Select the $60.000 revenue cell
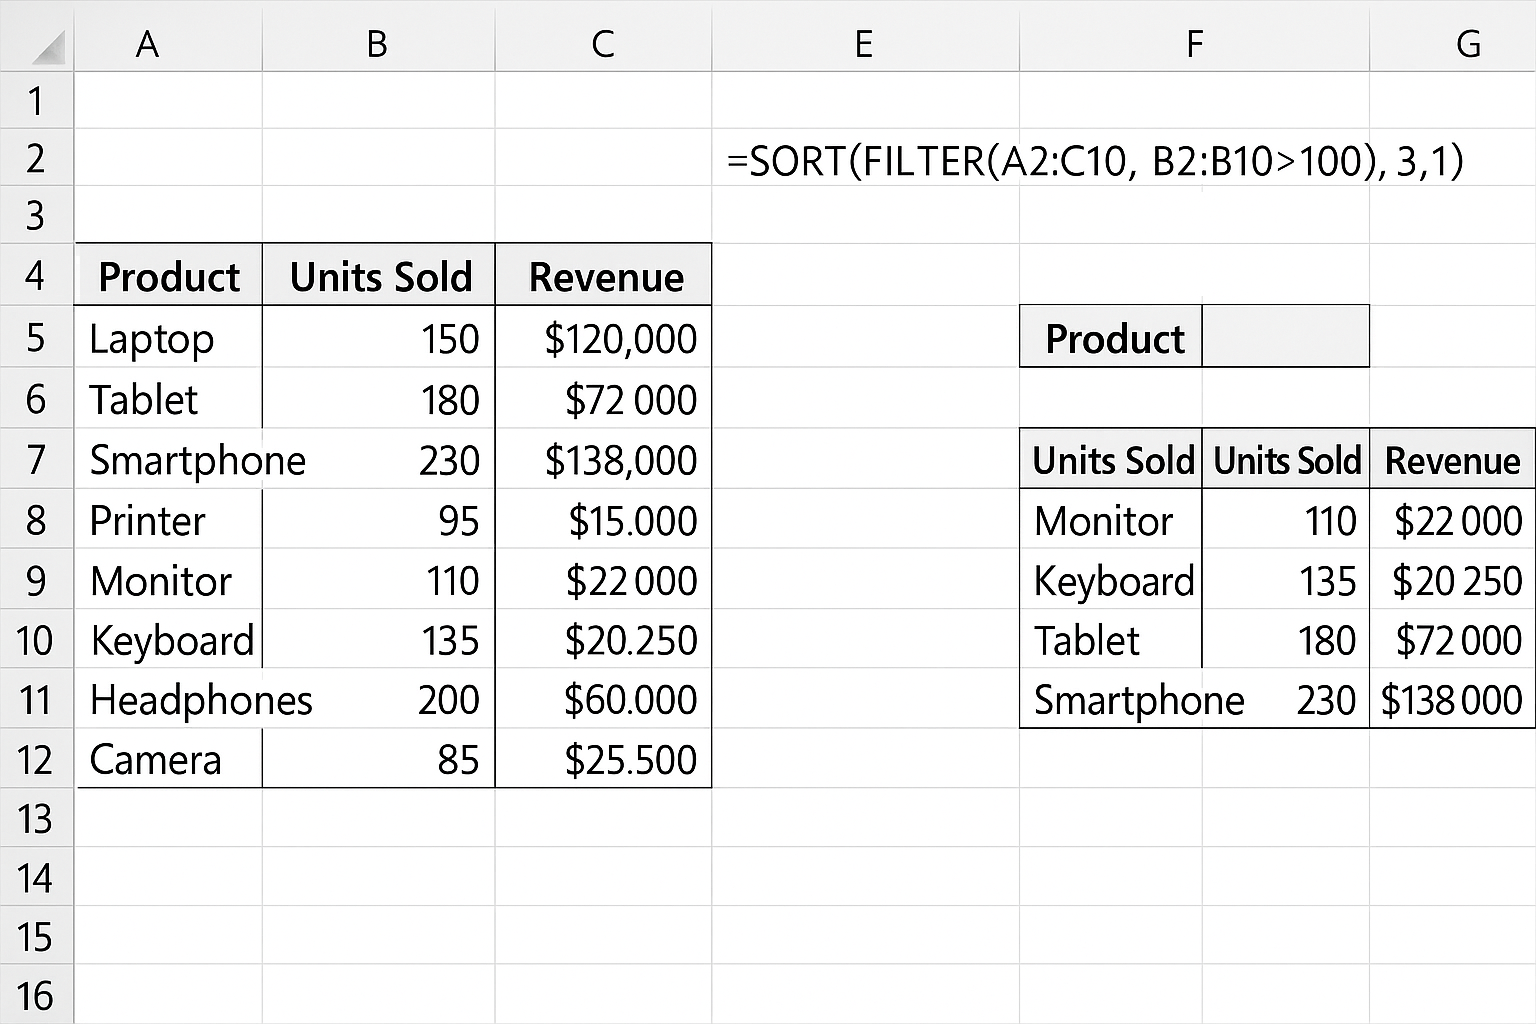Image resolution: width=1536 pixels, height=1024 pixels. [x=603, y=699]
